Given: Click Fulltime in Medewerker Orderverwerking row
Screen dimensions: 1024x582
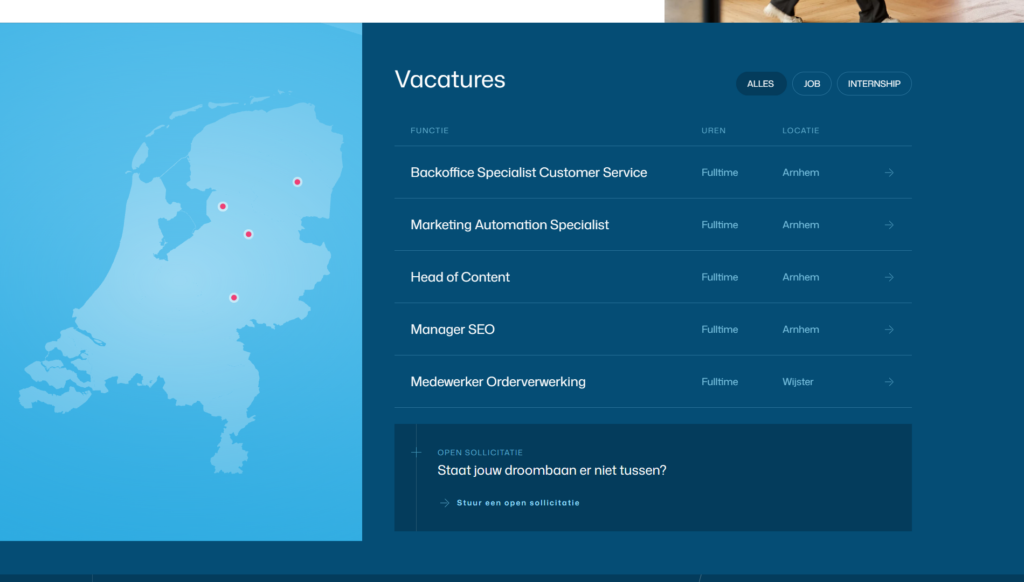Looking at the screenshot, I should [720, 382].
